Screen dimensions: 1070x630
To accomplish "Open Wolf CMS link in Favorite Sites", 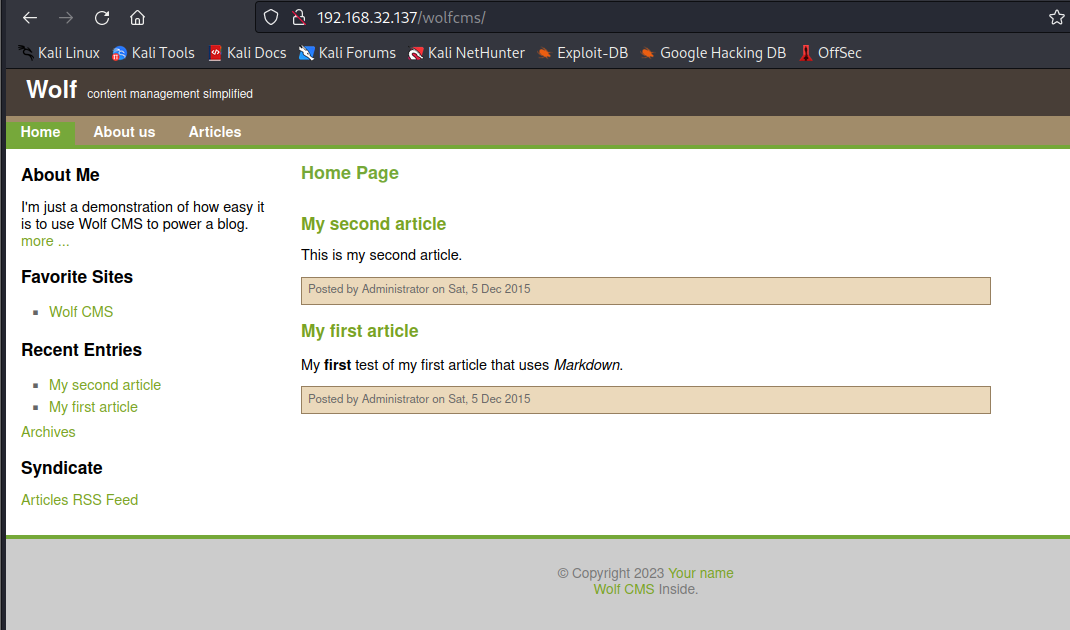I will [x=81, y=312].
